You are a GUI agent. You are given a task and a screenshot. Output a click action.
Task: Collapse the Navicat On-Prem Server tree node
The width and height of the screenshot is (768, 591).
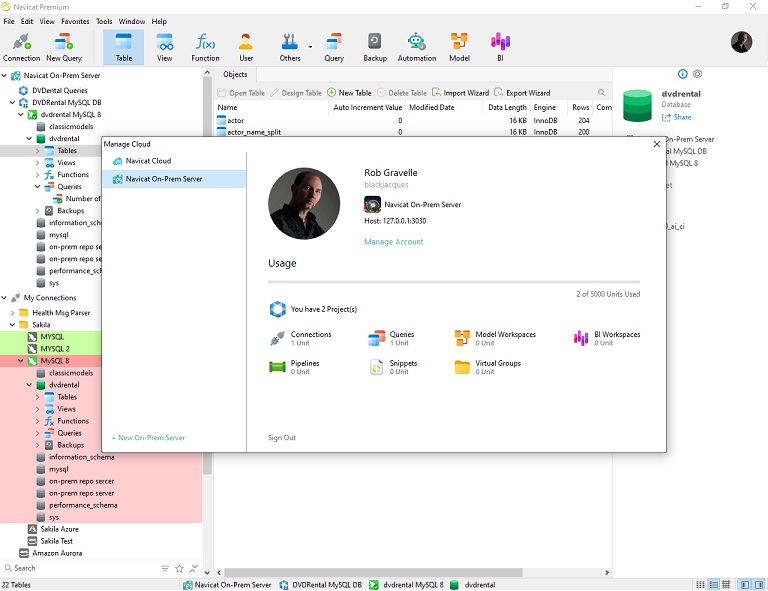coord(4,75)
